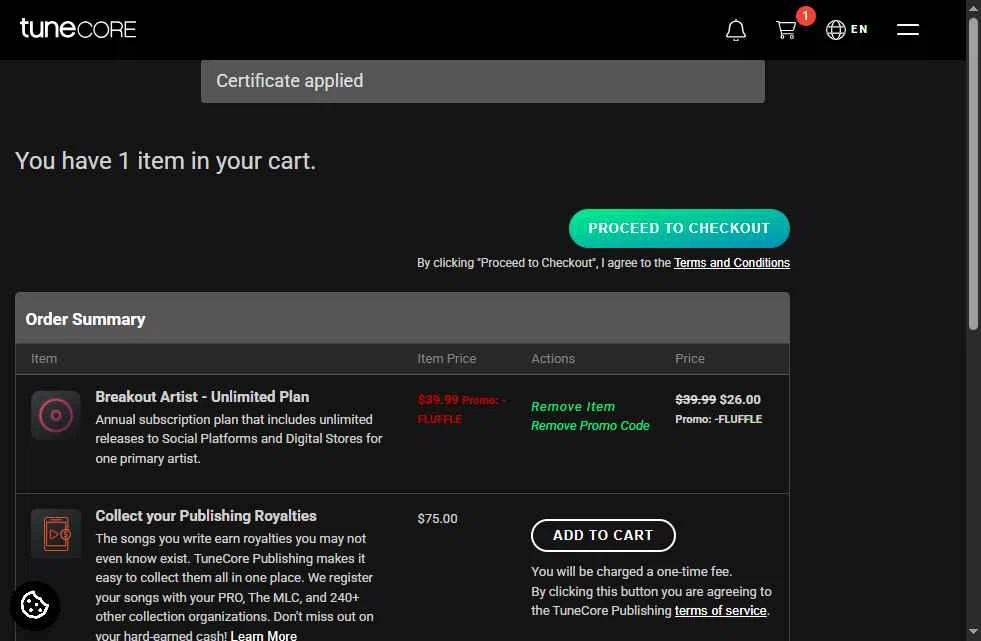Click the 'You have 1 item in your cart' heading
The image size is (981, 641).
(165, 161)
